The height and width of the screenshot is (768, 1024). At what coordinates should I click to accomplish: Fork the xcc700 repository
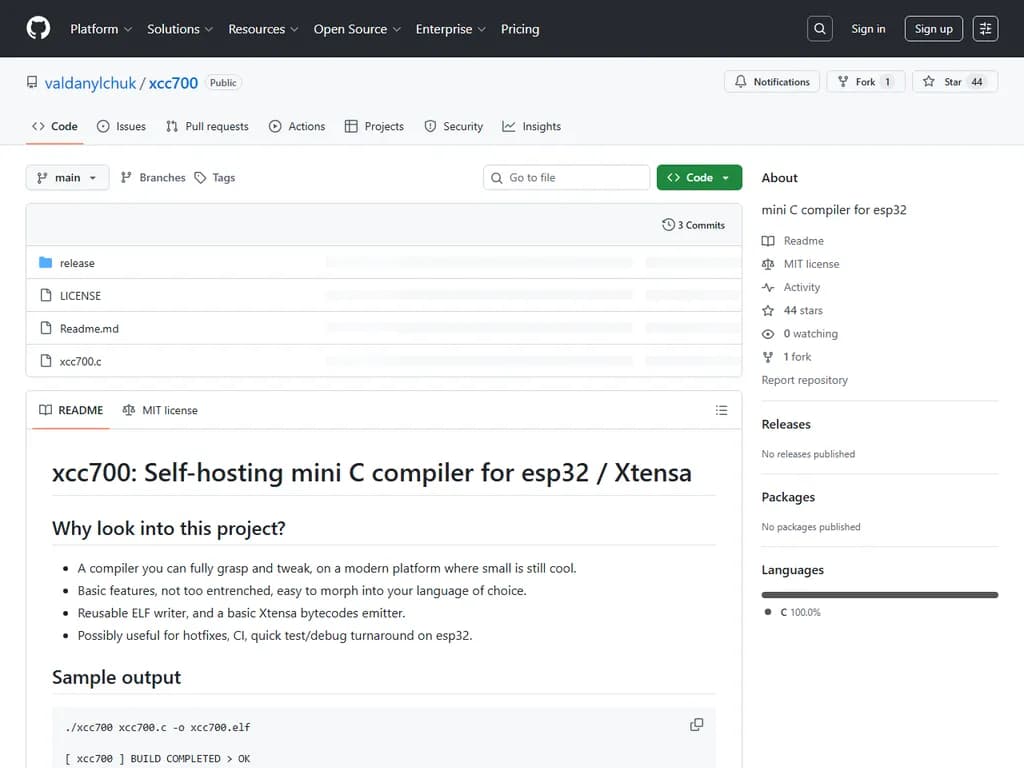point(865,82)
